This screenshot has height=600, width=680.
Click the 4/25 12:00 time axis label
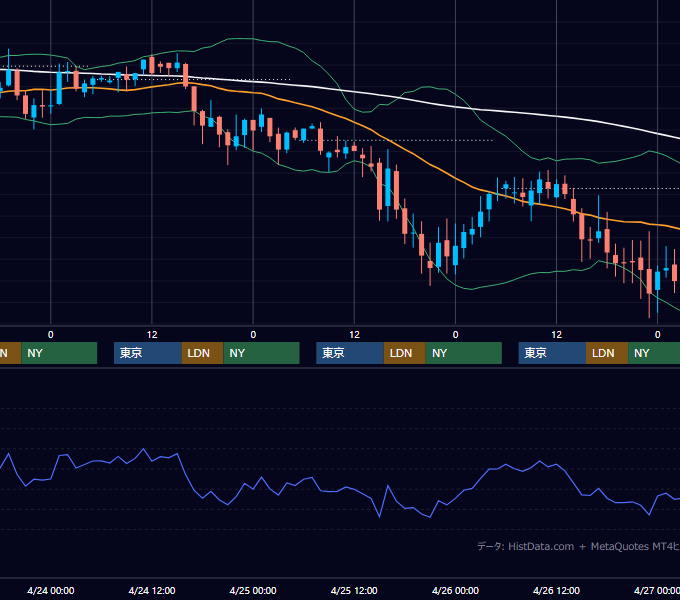tap(354, 590)
